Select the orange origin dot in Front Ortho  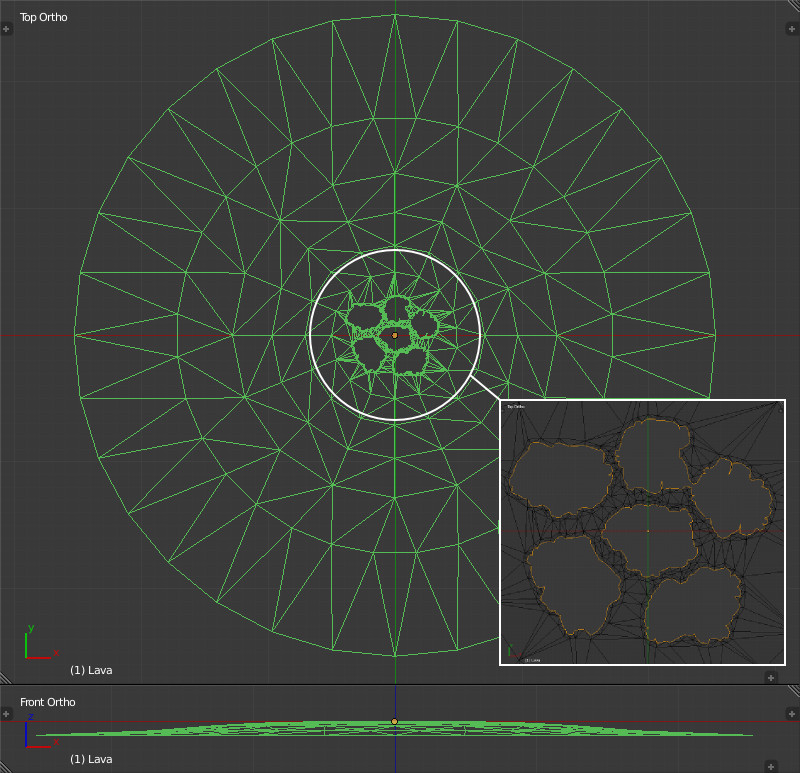click(x=394, y=721)
